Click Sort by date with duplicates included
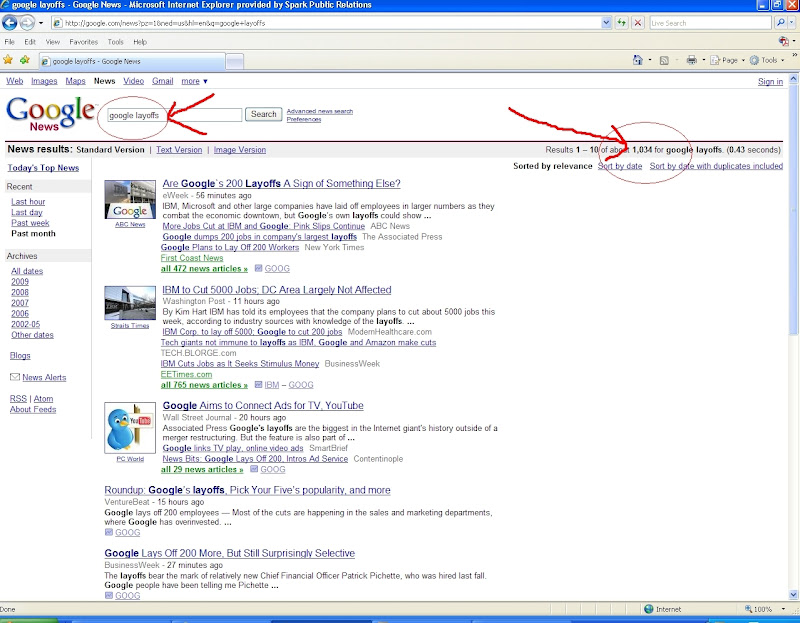This screenshot has height=623, width=800. click(716, 166)
